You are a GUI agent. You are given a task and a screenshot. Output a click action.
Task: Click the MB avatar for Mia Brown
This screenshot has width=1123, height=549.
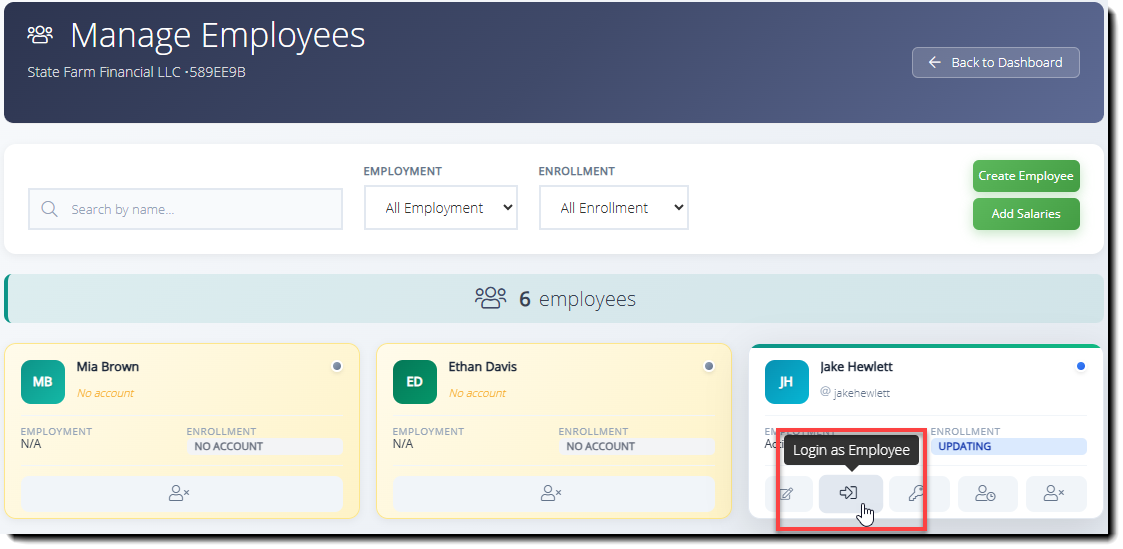(x=43, y=382)
